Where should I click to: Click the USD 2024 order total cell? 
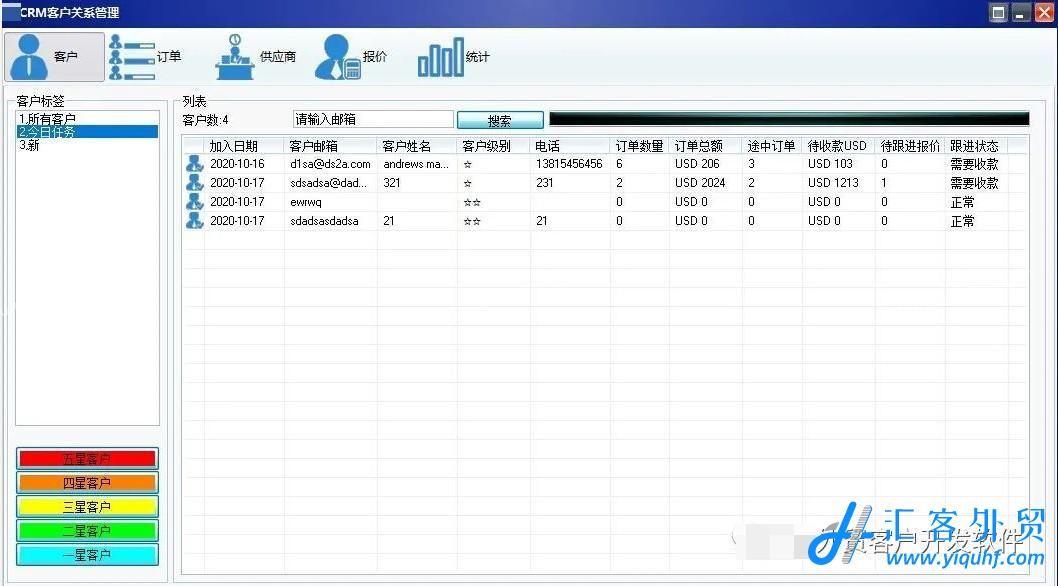[x=700, y=183]
